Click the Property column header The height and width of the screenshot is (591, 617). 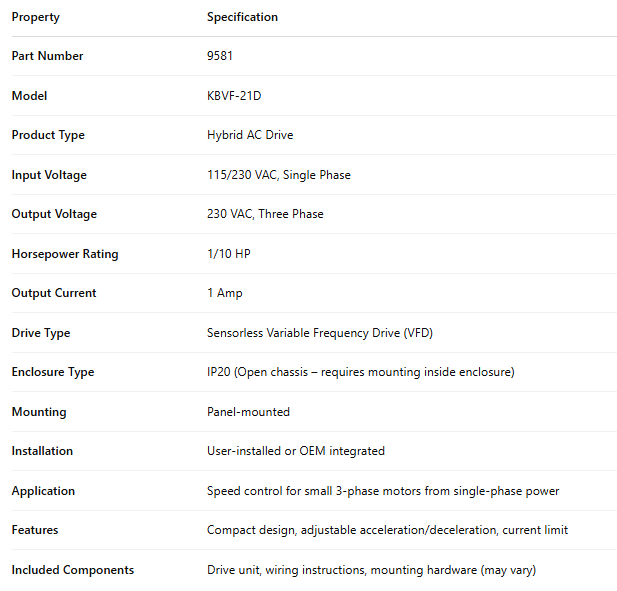35,17
